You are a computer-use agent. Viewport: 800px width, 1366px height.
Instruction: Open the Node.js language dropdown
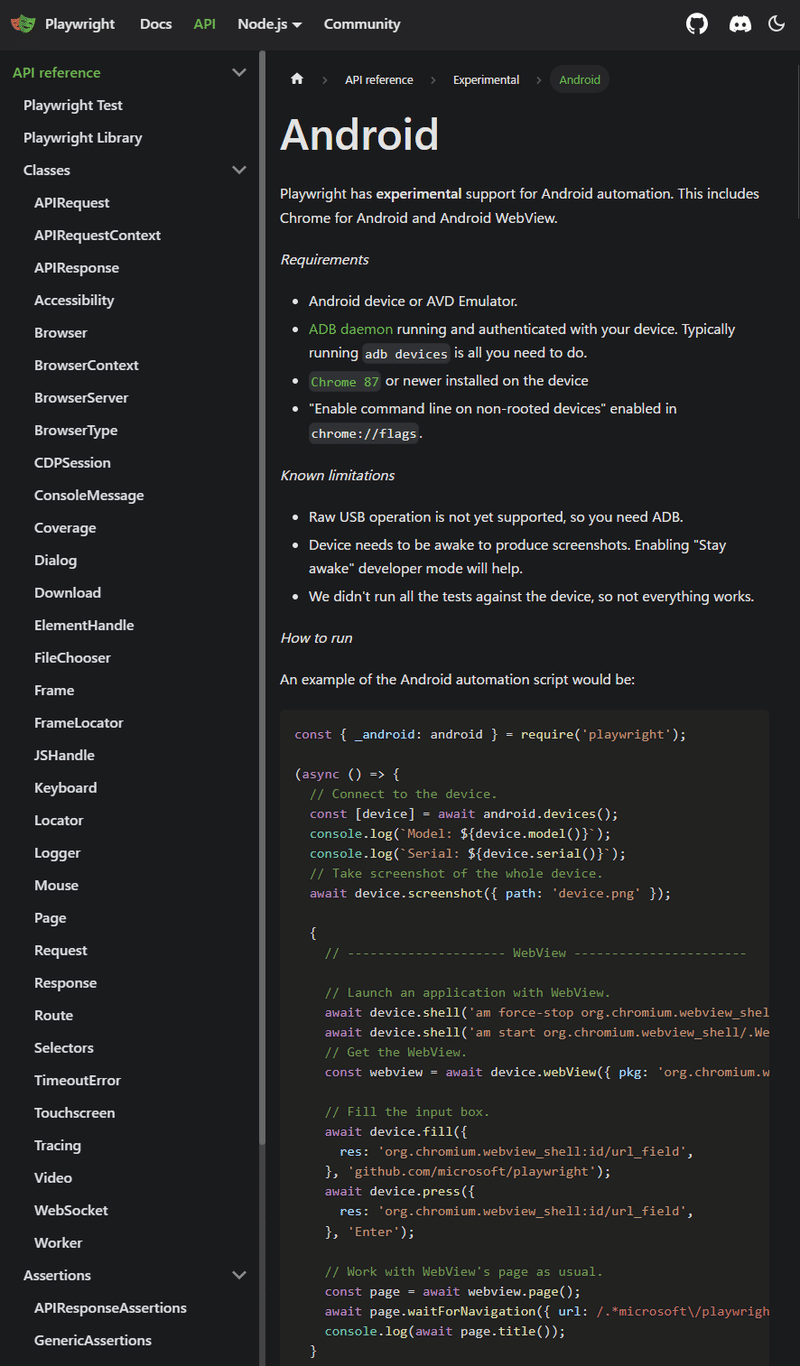point(269,24)
